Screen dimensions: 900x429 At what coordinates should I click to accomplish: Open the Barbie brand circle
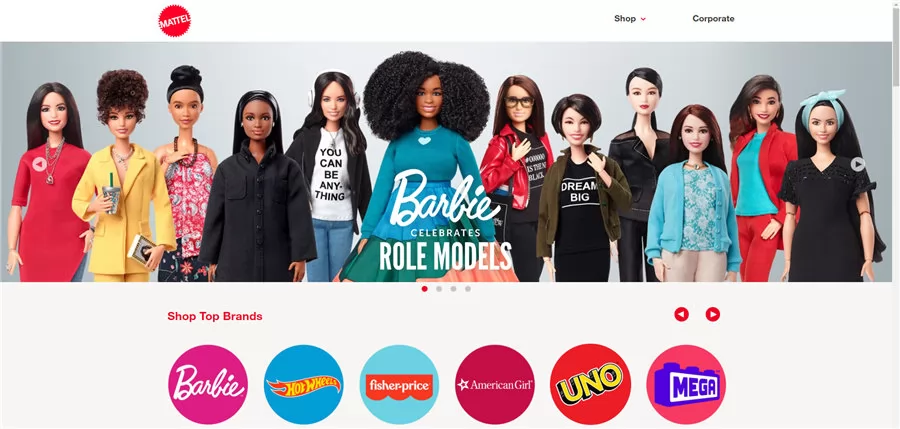(208, 384)
